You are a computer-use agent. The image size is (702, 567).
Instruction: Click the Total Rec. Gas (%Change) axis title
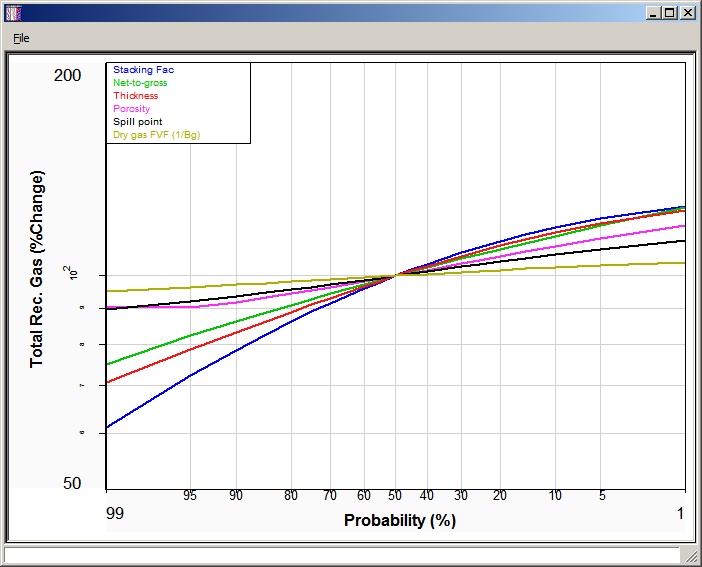pyautogui.click(x=38, y=269)
